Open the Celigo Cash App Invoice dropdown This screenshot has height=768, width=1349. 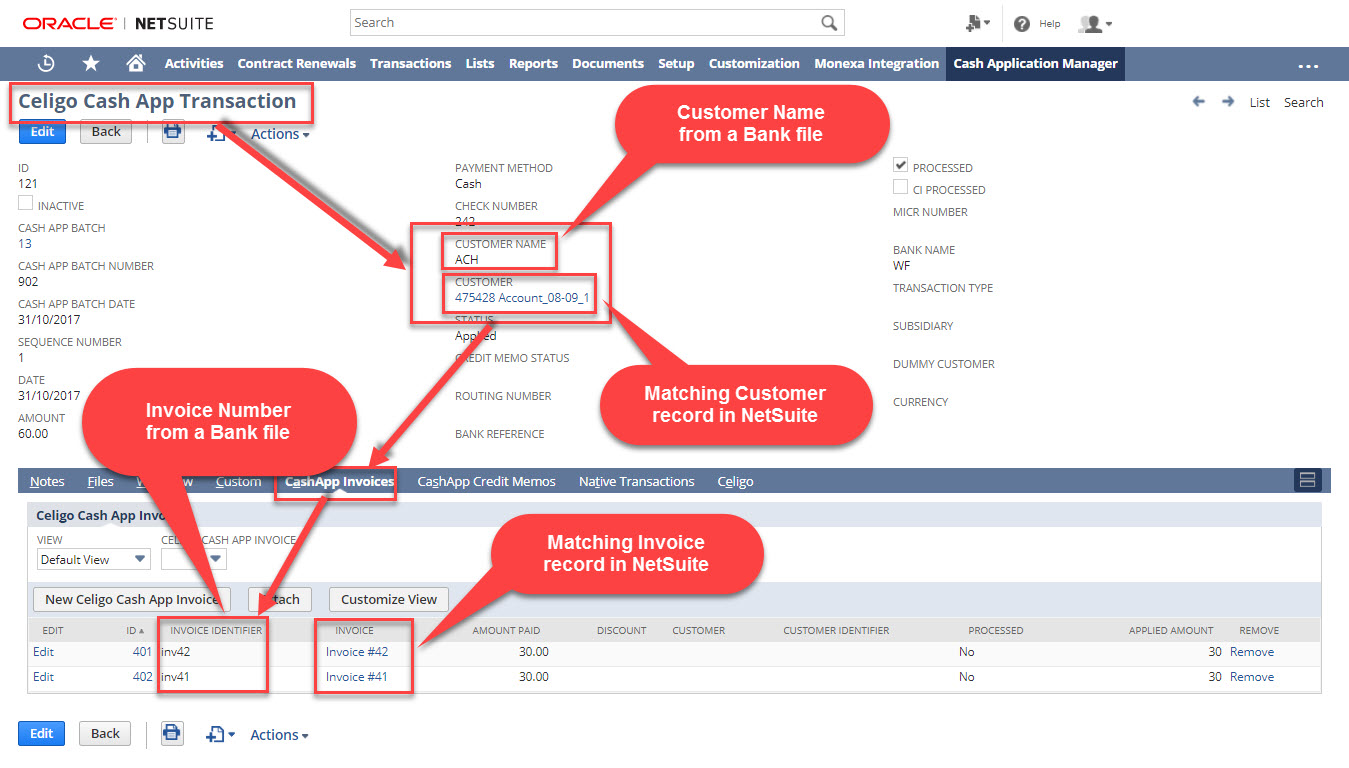[194, 559]
